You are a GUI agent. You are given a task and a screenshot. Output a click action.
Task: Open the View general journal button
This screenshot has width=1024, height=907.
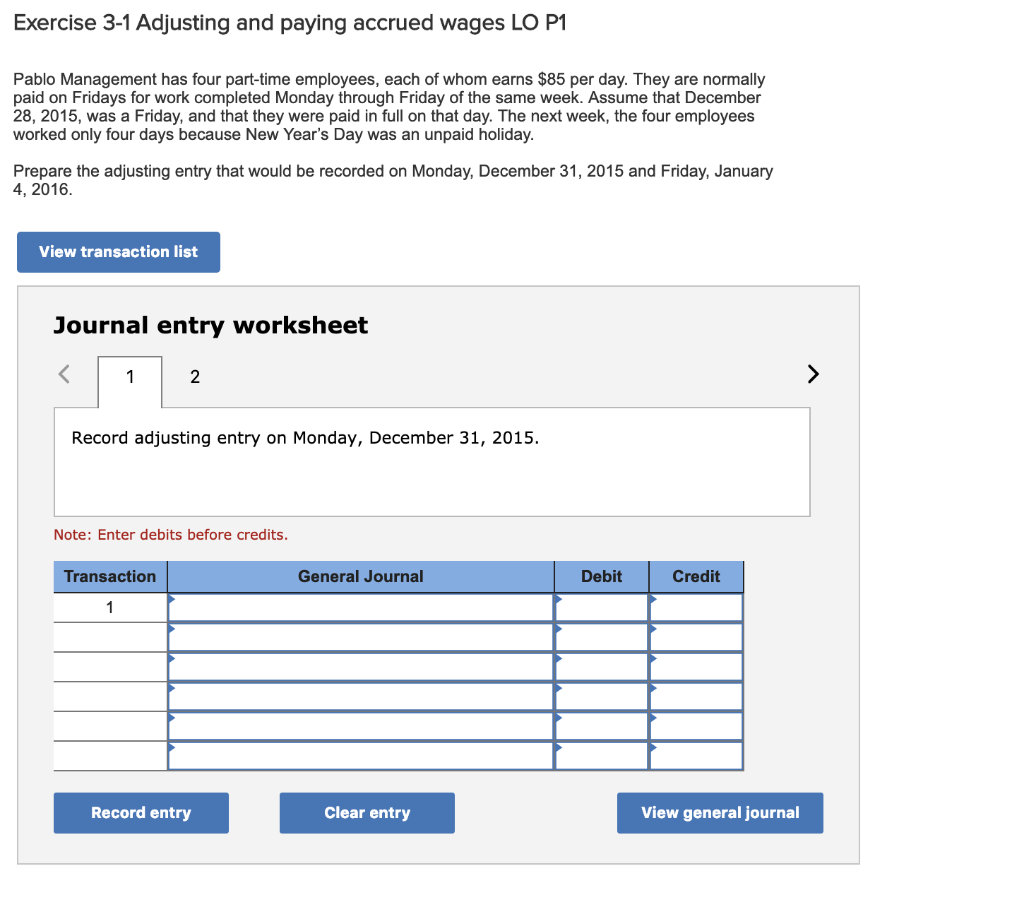click(720, 813)
